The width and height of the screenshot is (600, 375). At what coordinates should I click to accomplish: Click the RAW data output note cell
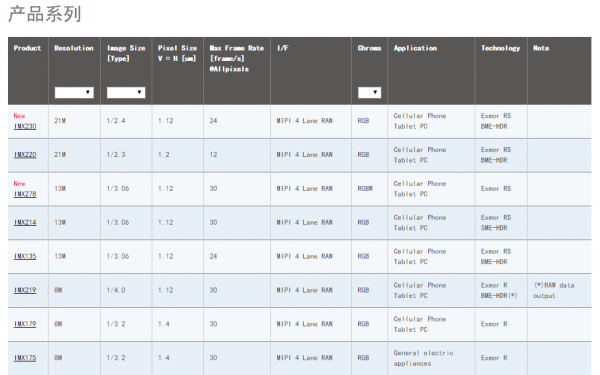click(554, 290)
